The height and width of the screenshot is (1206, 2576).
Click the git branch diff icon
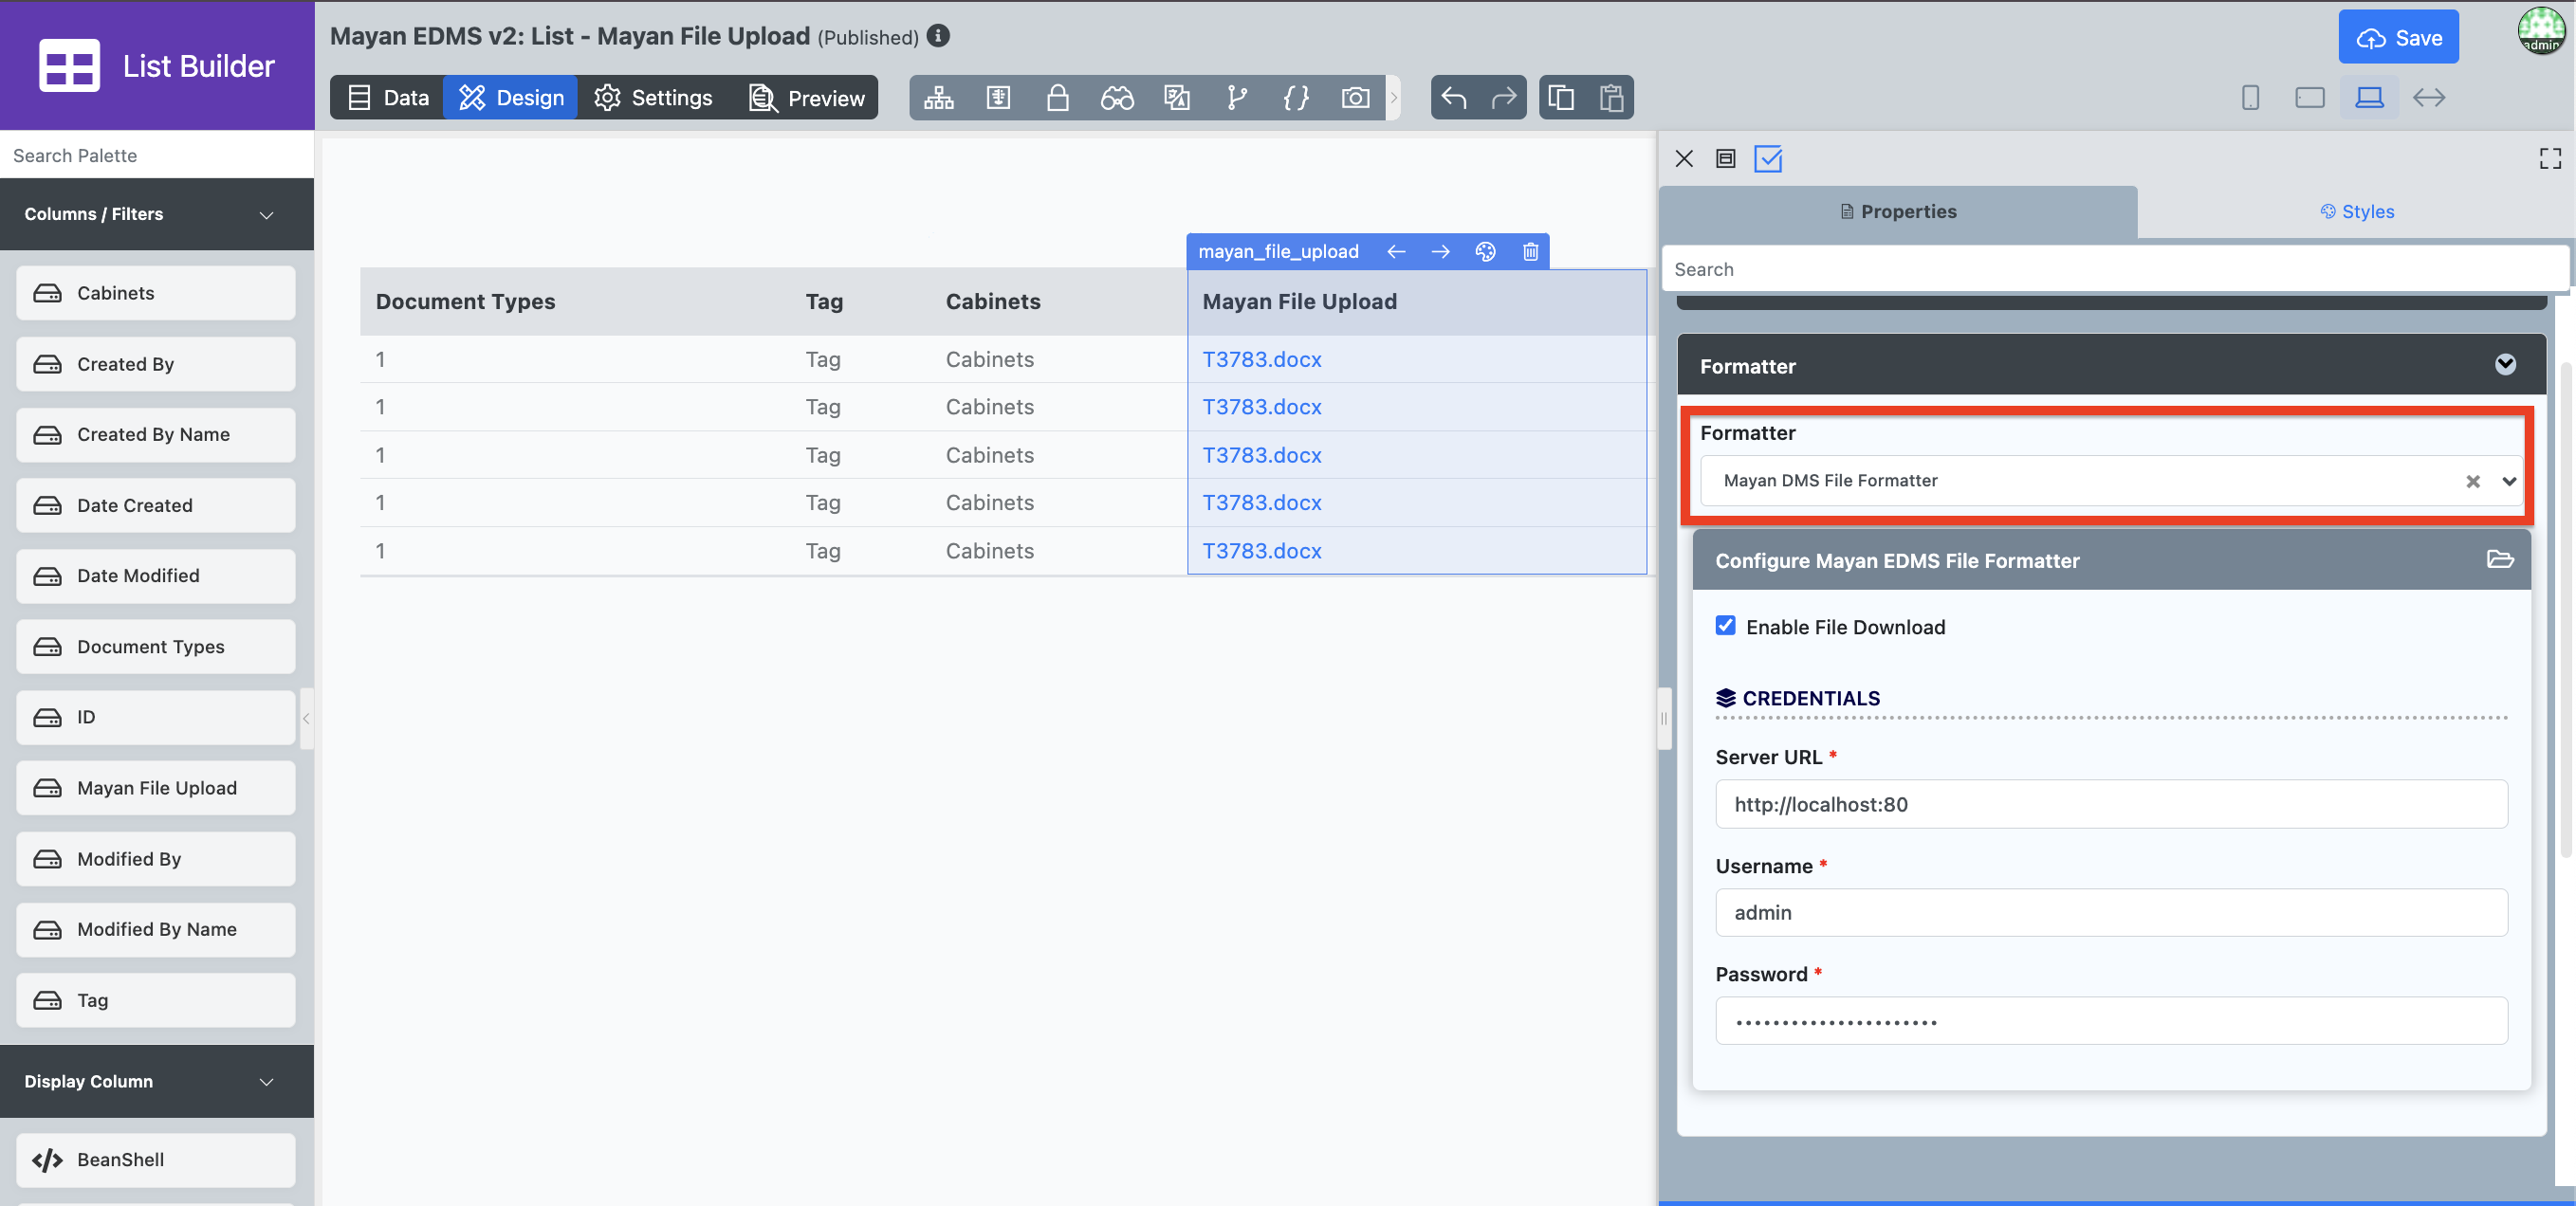pyautogui.click(x=1237, y=98)
